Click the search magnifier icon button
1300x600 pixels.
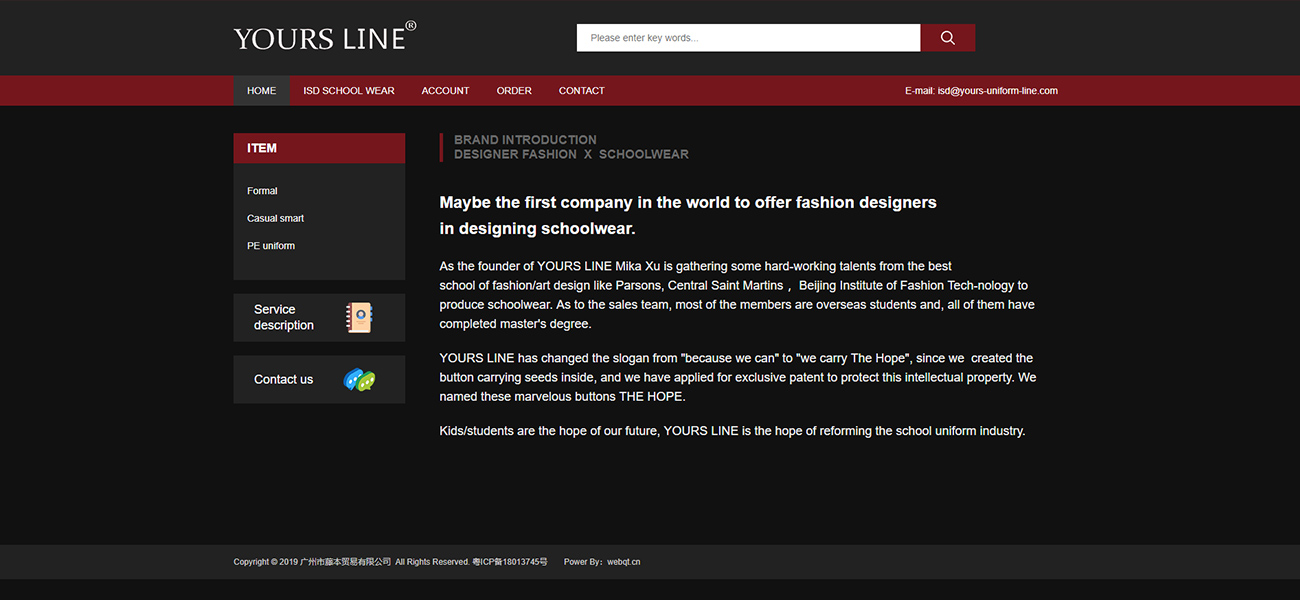[x=947, y=38]
